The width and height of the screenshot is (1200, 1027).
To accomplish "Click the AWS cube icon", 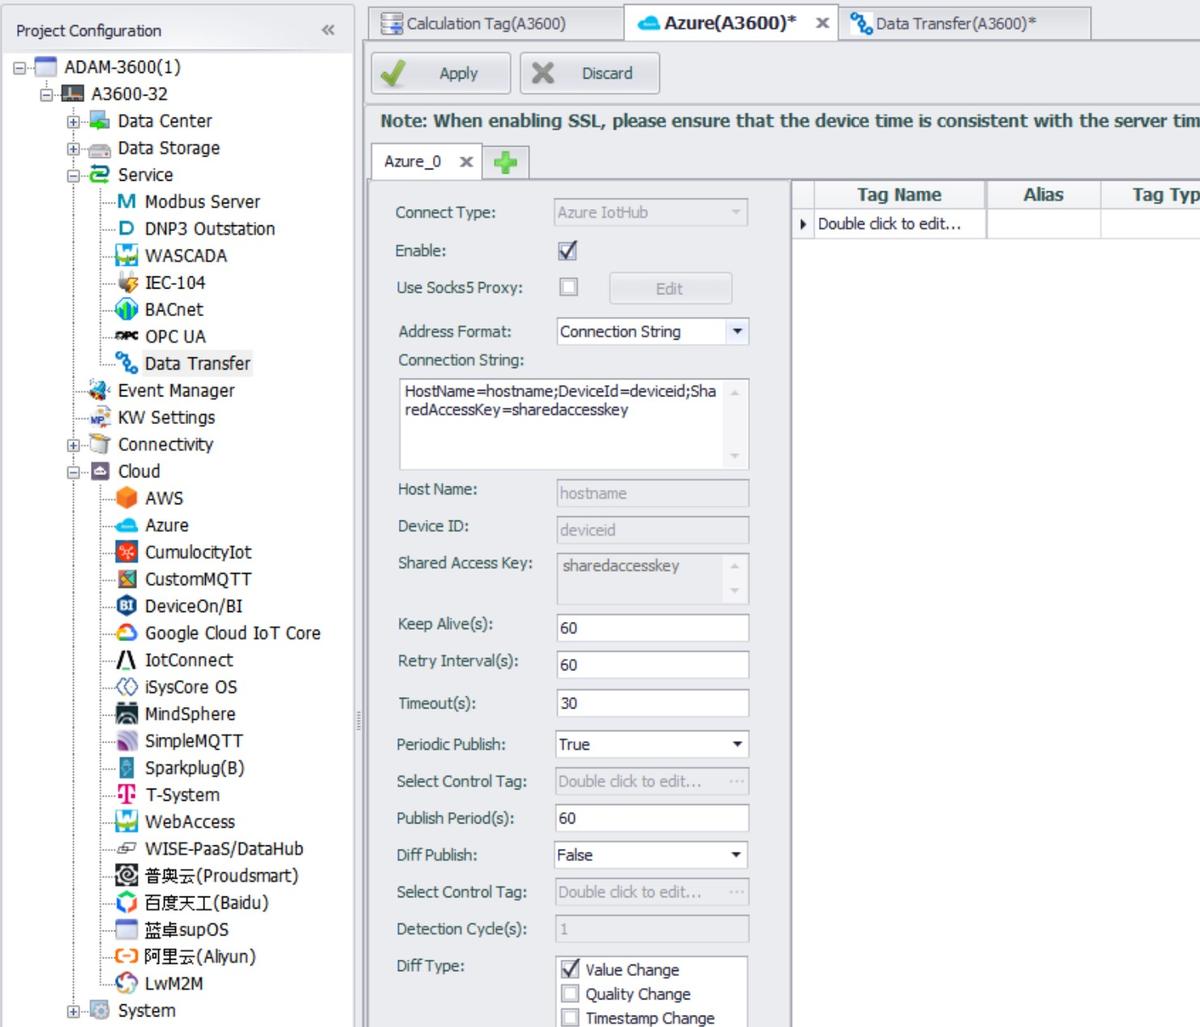I will pyautogui.click(x=127, y=498).
